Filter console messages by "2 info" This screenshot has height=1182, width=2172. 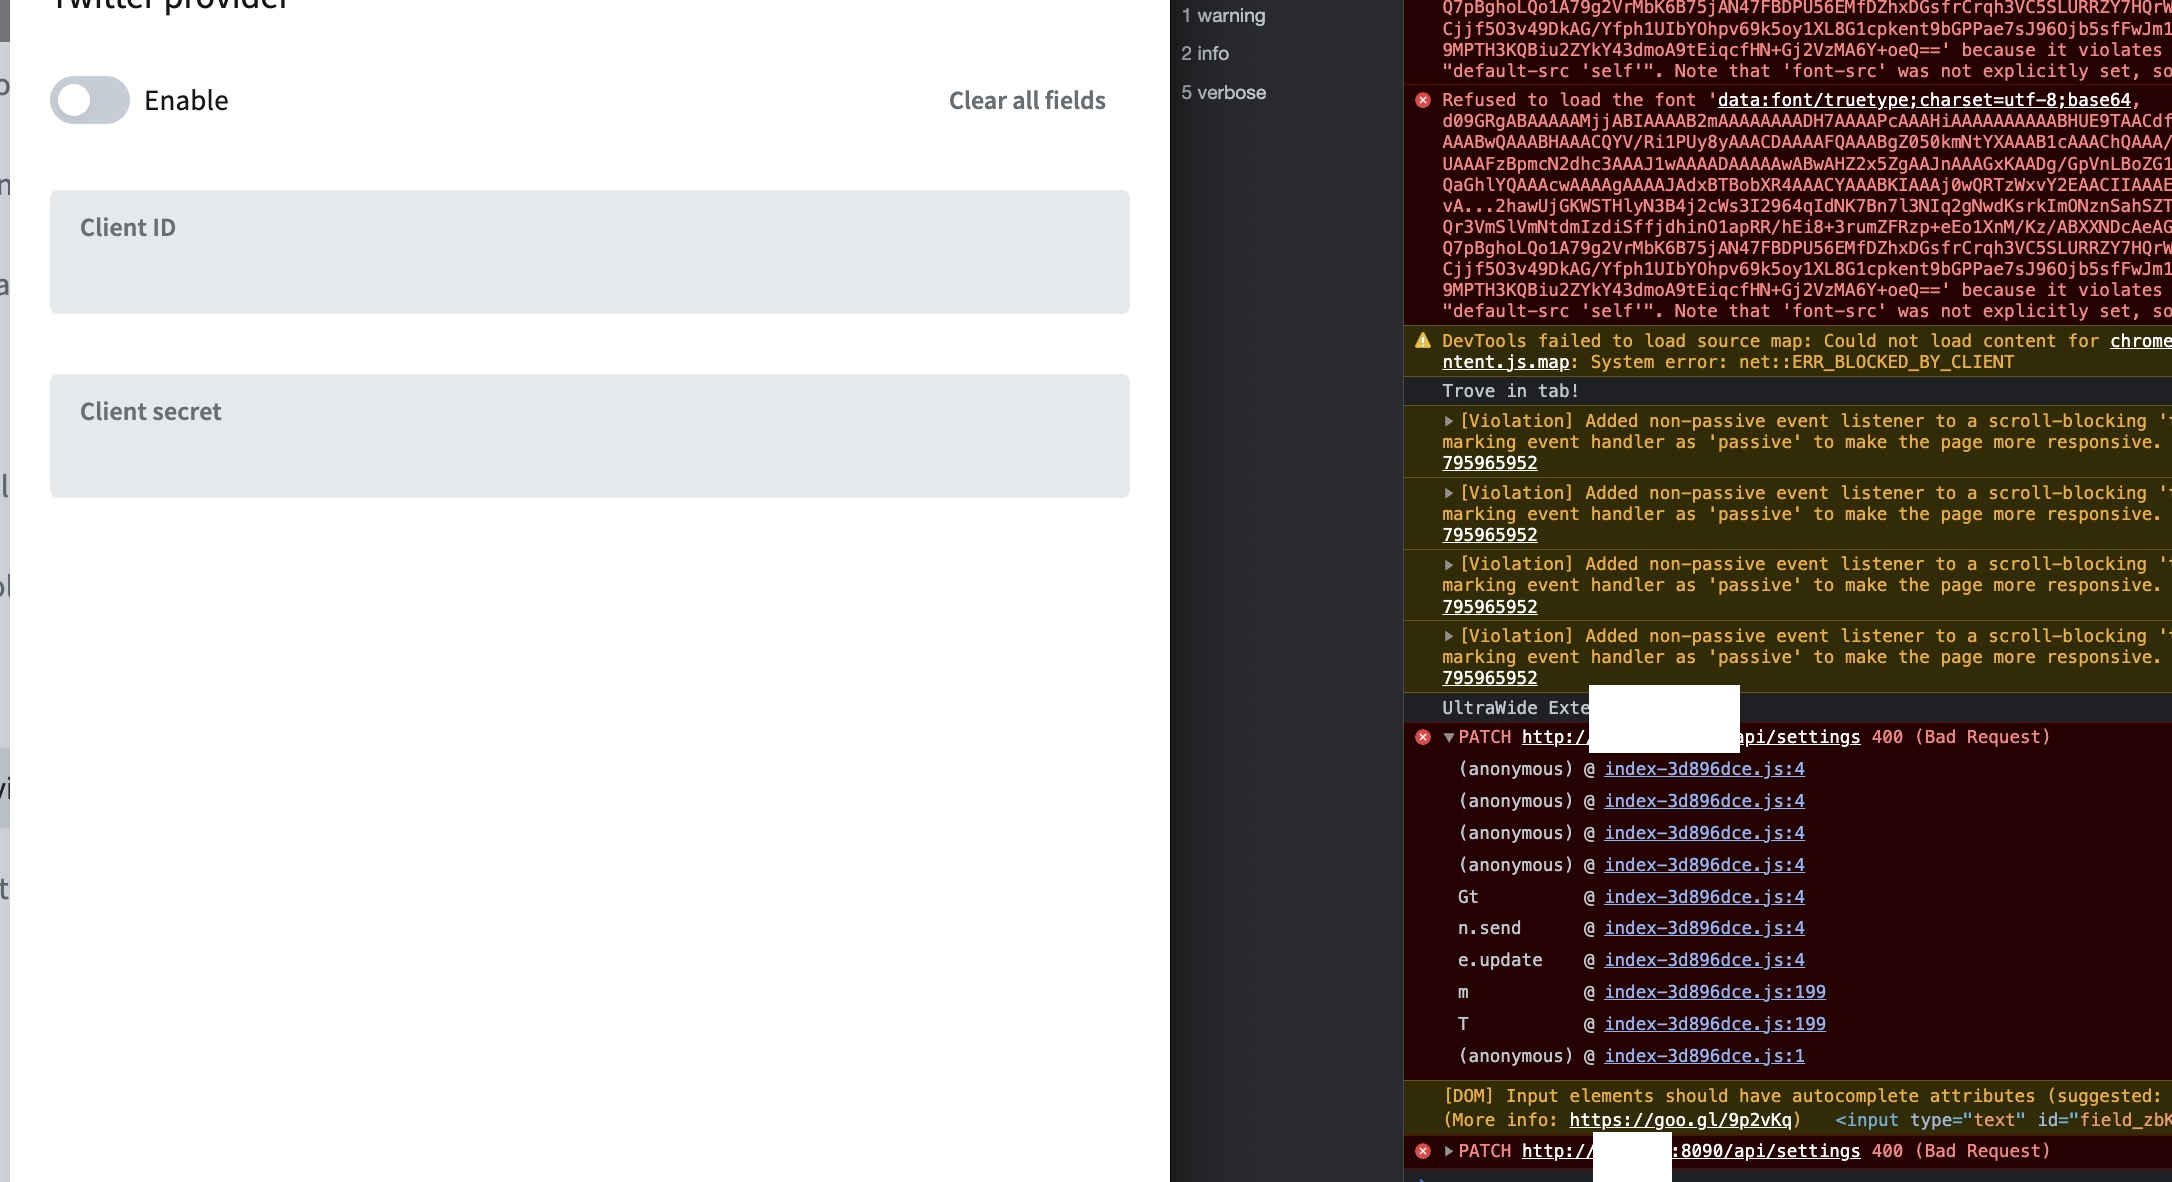coord(1205,53)
